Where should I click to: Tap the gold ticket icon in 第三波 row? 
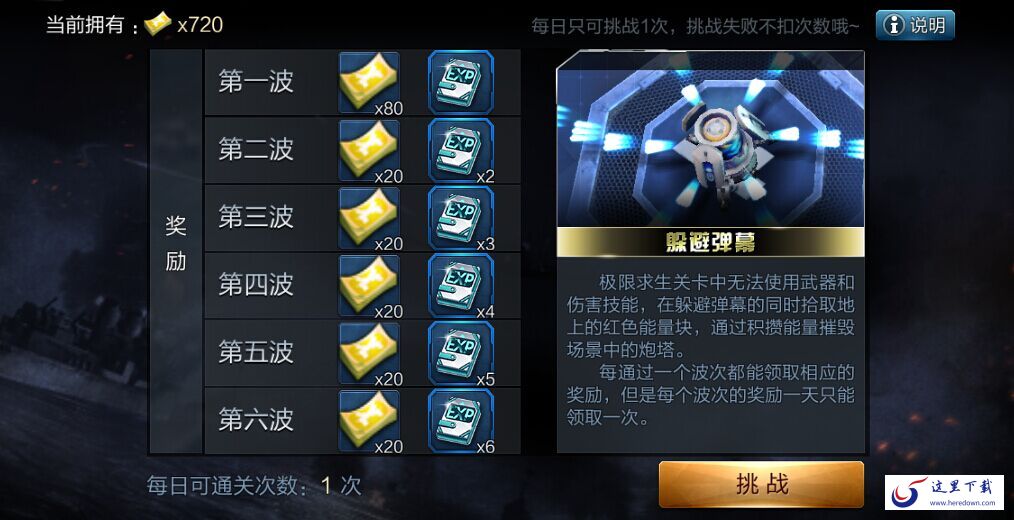[369, 218]
